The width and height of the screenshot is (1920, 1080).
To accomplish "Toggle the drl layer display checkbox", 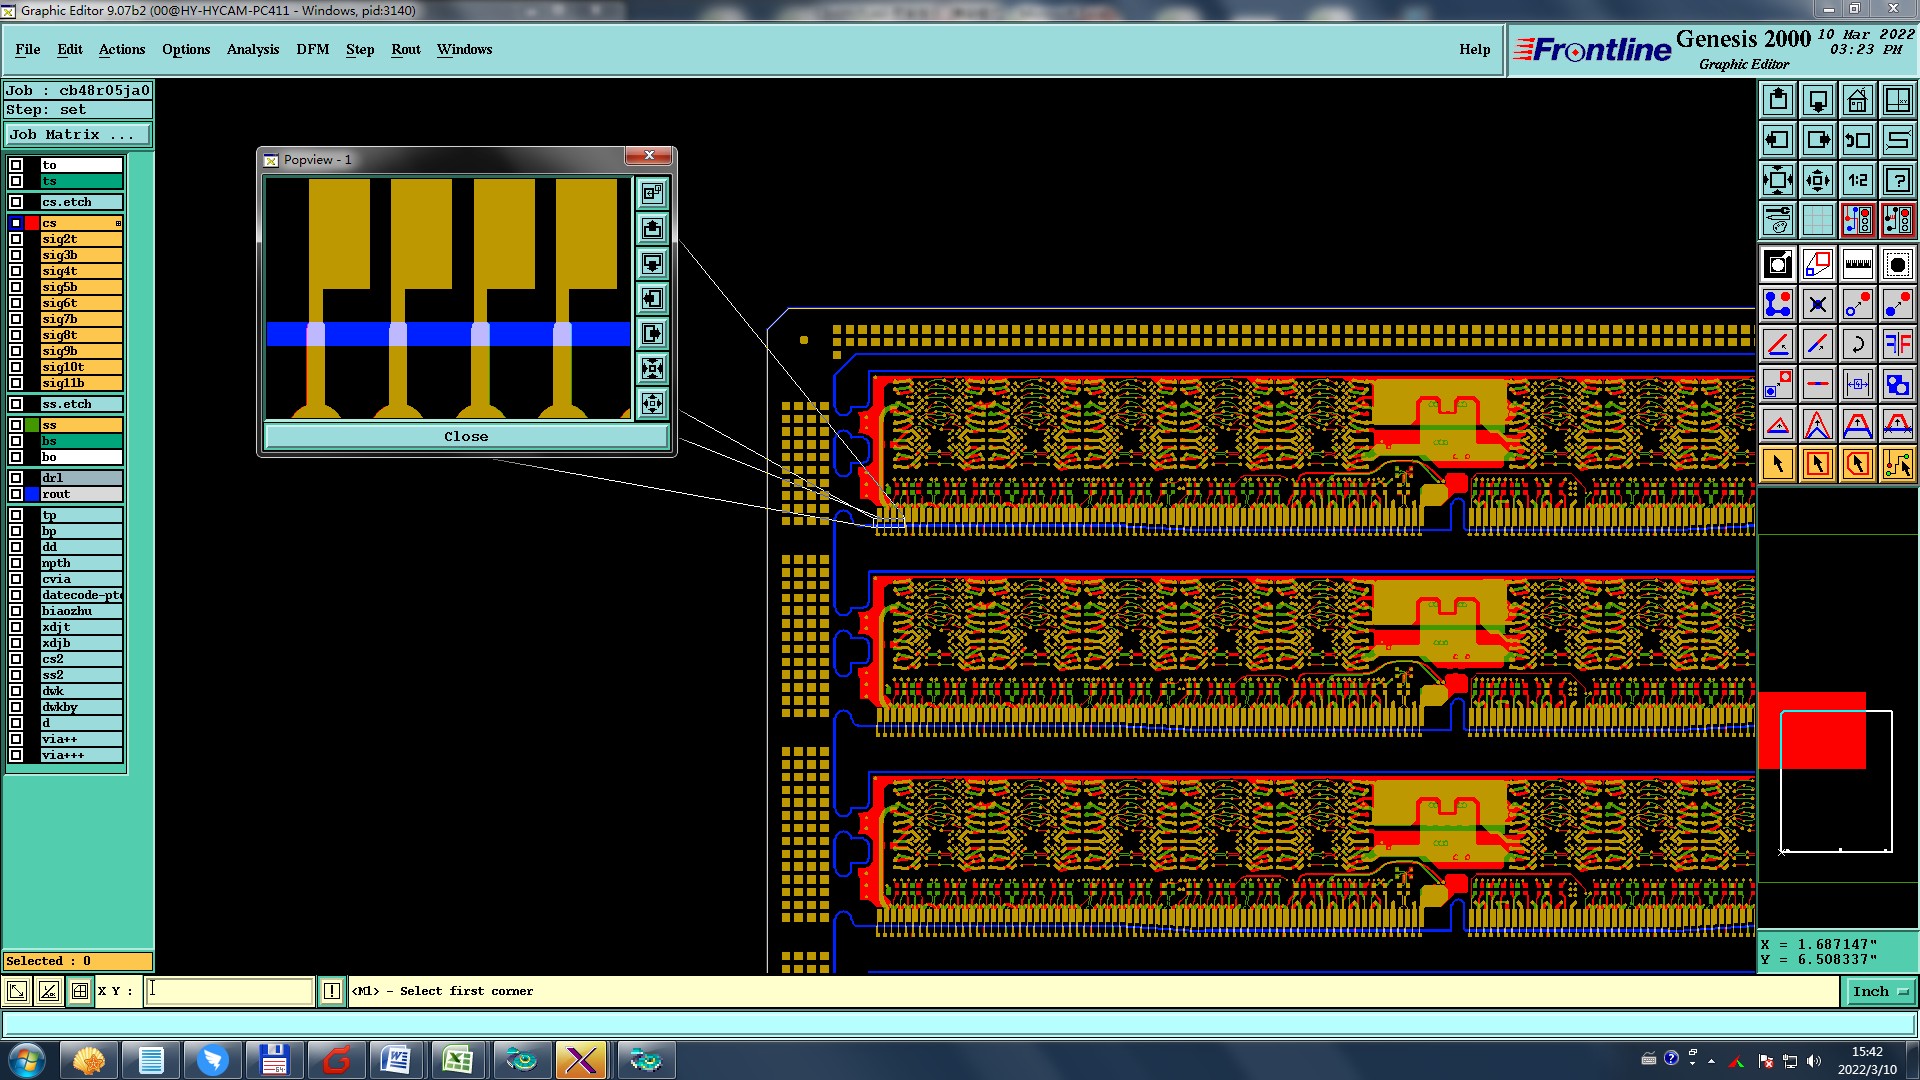I will click(16, 478).
